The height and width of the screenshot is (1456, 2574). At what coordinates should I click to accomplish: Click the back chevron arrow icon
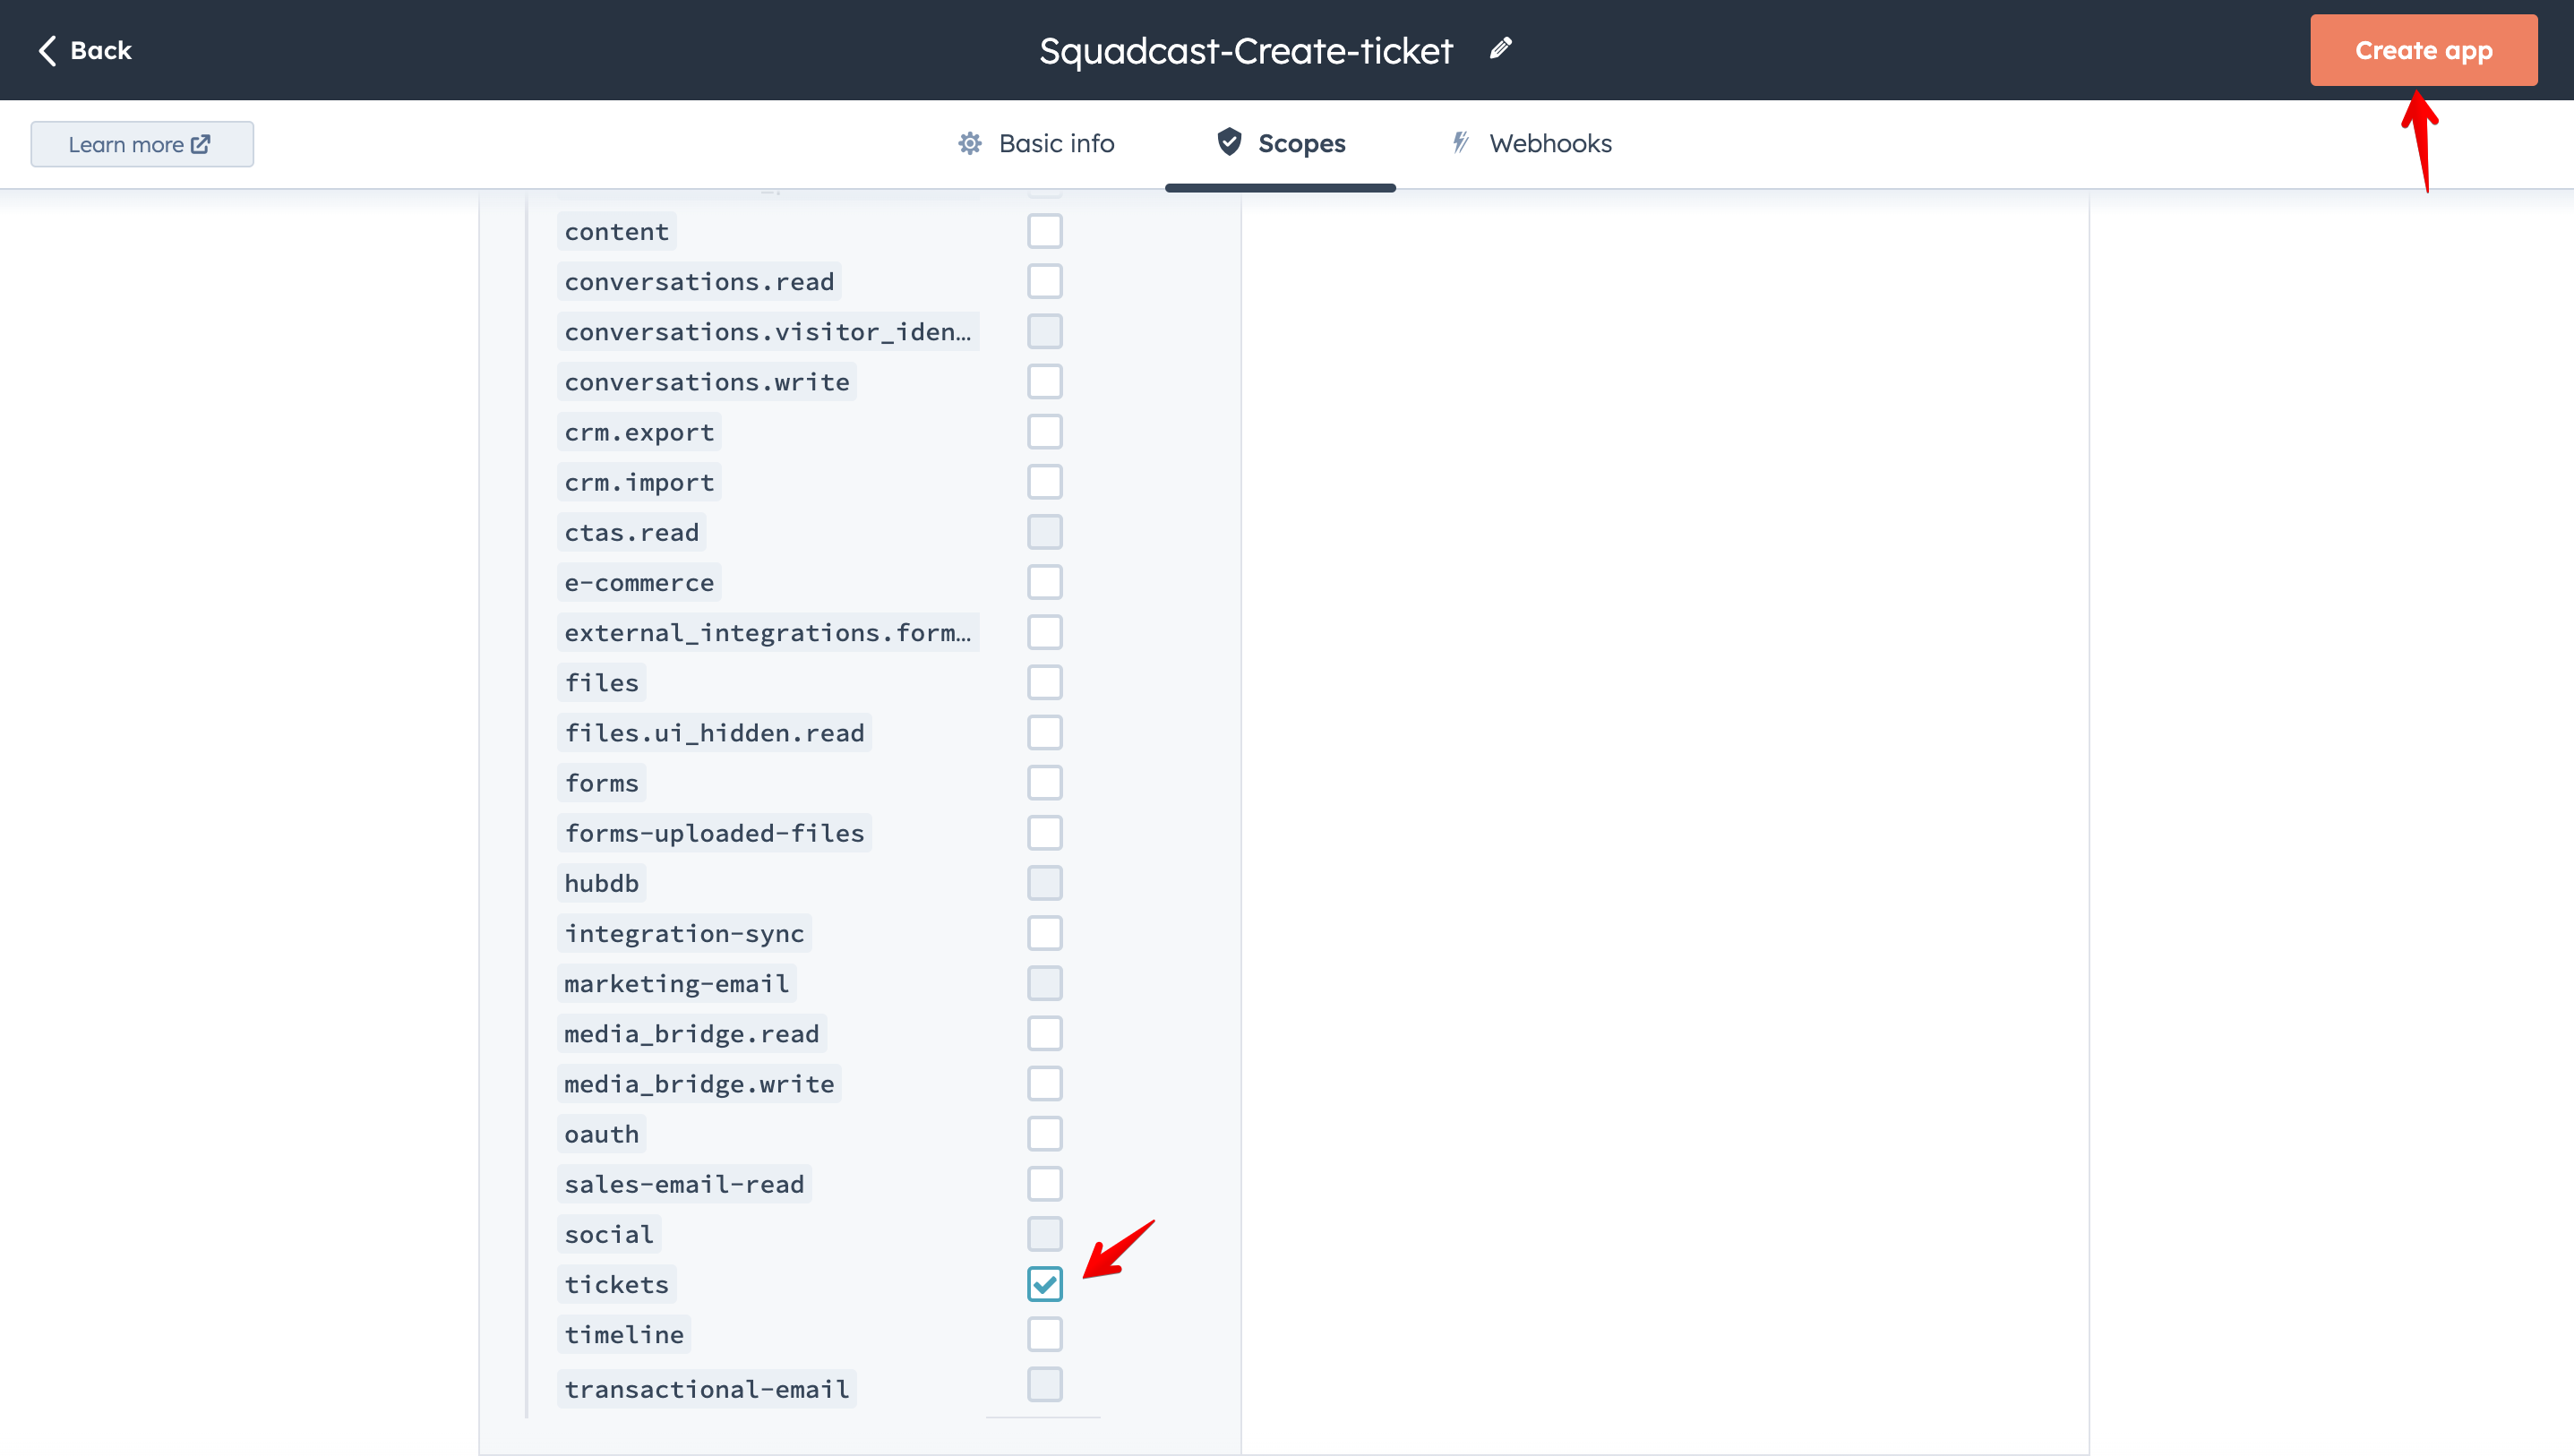tap(47, 50)
